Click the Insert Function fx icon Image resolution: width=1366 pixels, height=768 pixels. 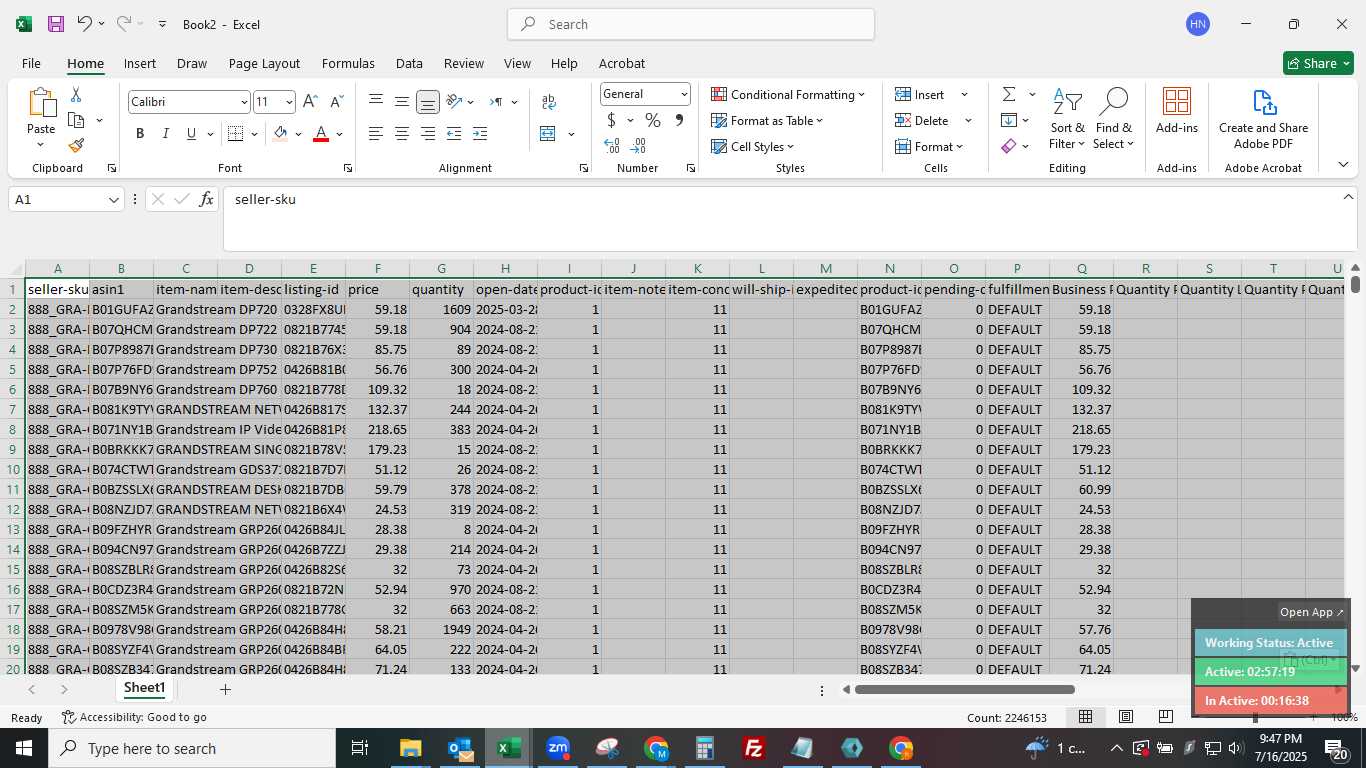click(206, 199)
